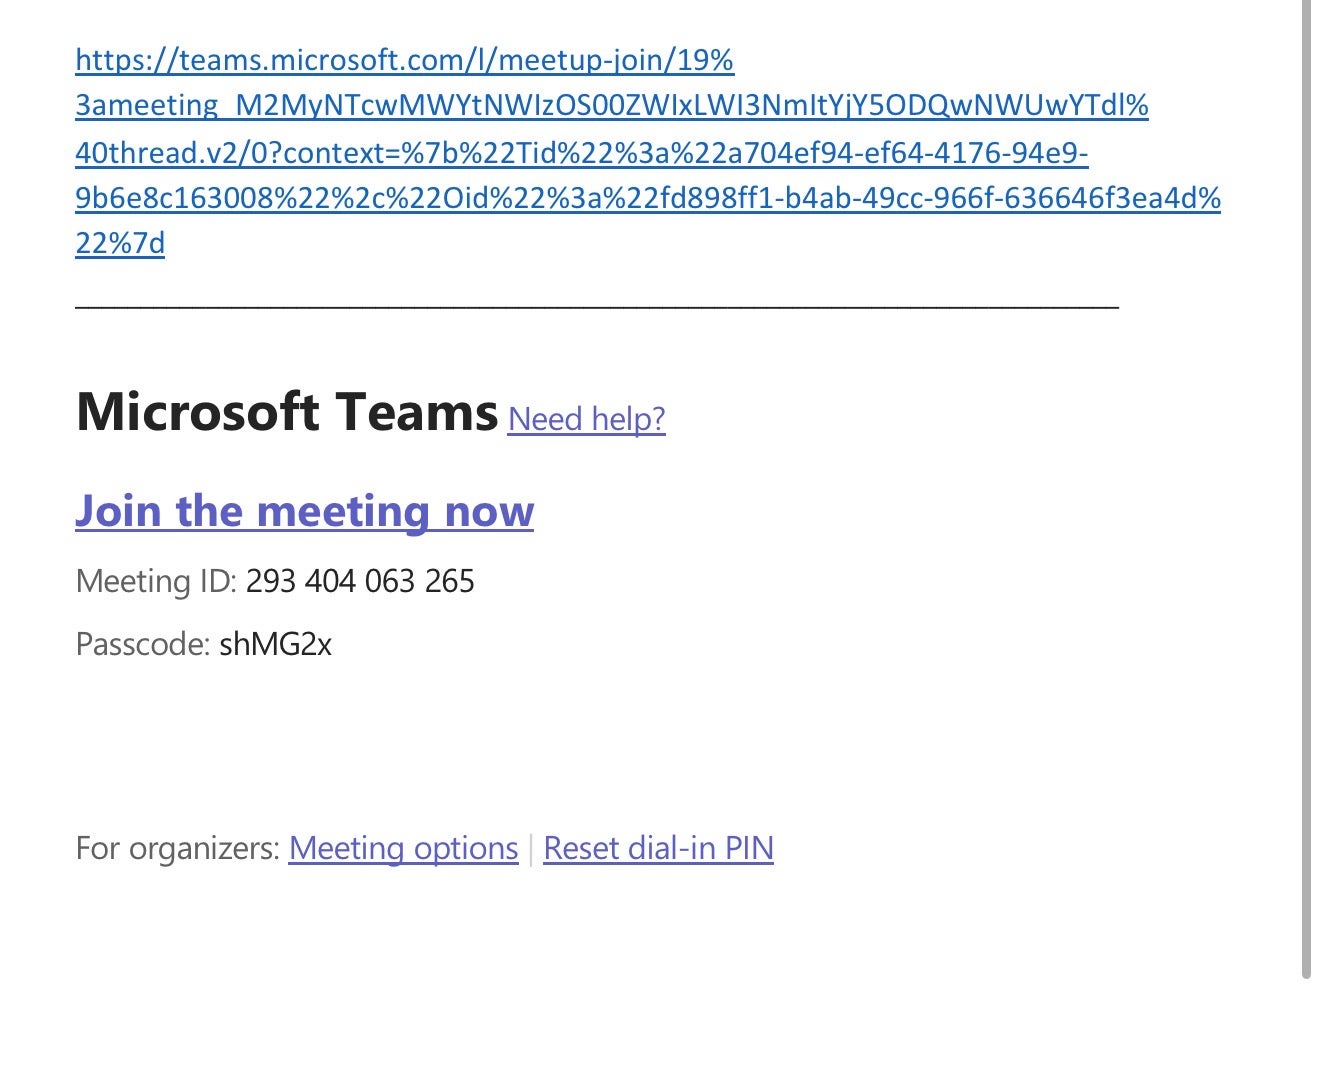Click the "Meeting ID:" label
The height and width of the screenshot is (1072, 1320).
coord(156,581)
